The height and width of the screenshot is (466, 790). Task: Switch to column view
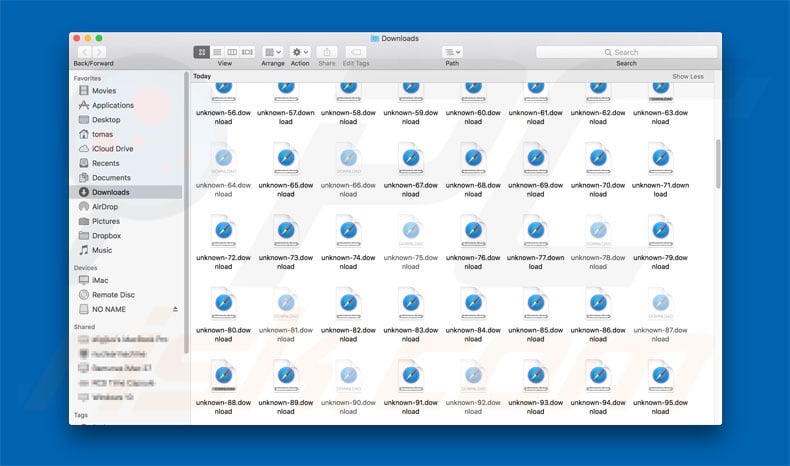[x=232, y=52]
